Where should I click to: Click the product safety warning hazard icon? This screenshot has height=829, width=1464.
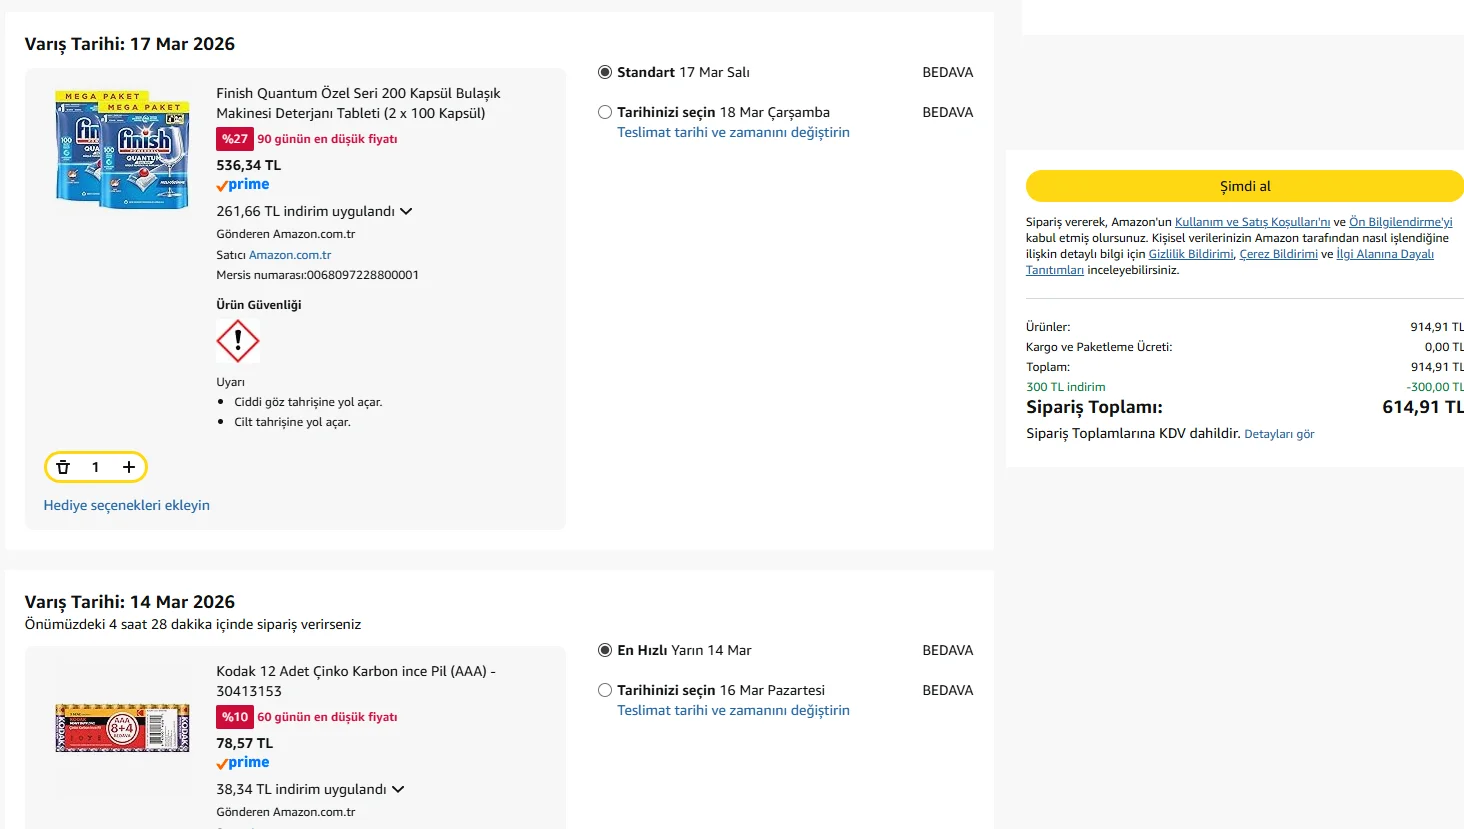238,341
